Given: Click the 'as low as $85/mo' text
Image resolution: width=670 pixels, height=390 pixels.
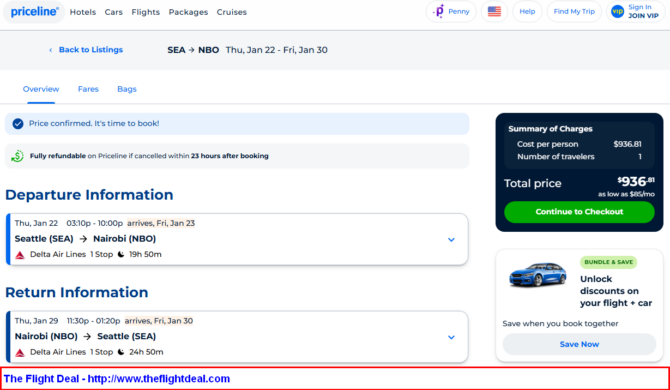Looking at the screenshot, I should (626, 194).
